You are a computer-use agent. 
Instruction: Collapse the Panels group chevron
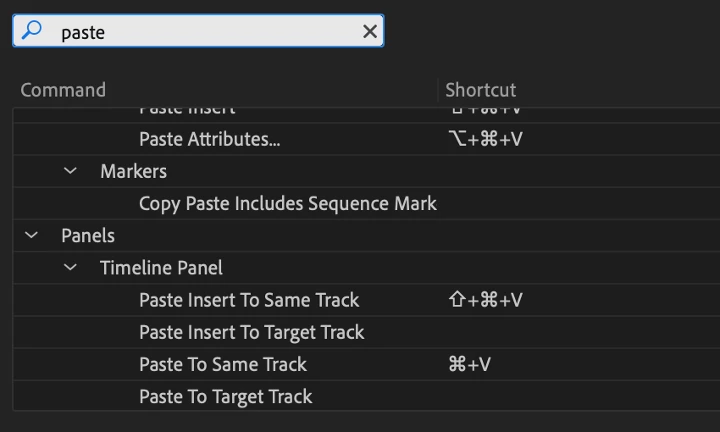click(31, 236)
